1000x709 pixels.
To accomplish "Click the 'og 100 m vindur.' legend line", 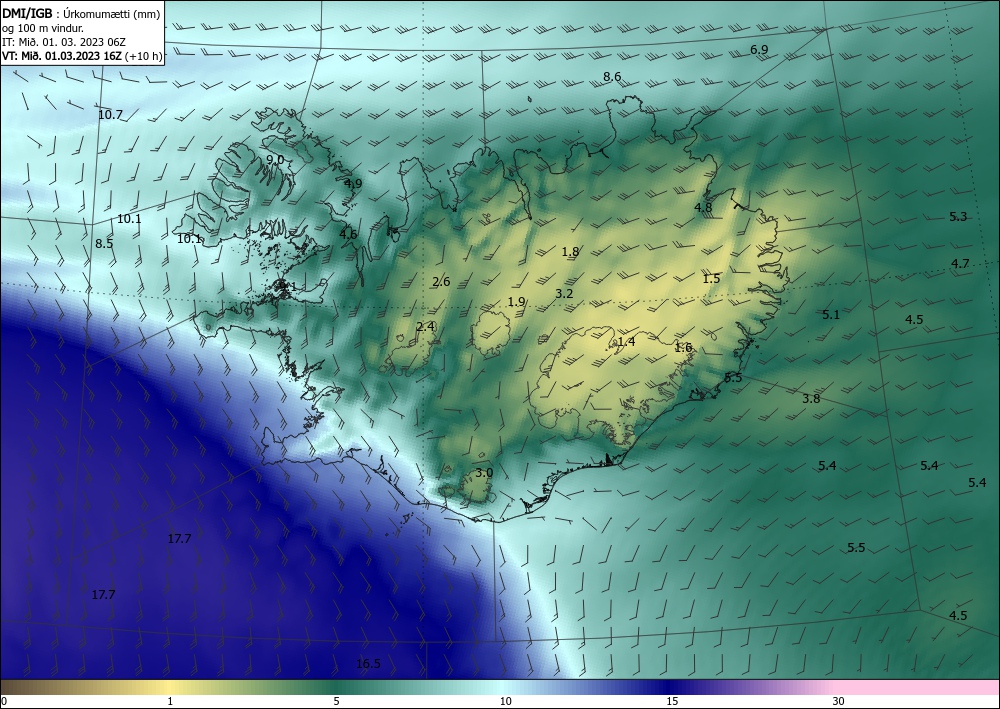I will pyautogui.click(x=43, y=28).
